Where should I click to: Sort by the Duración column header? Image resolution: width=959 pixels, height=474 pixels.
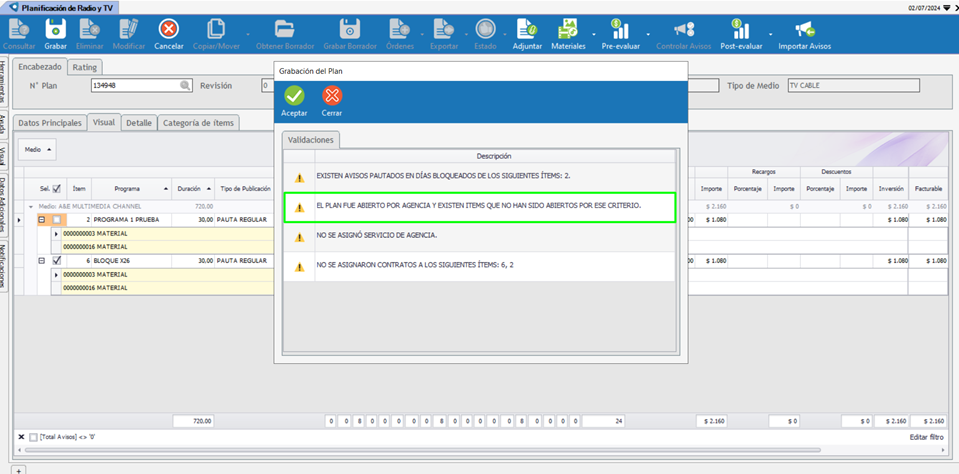pyautogui.click(x=193, y=188)
